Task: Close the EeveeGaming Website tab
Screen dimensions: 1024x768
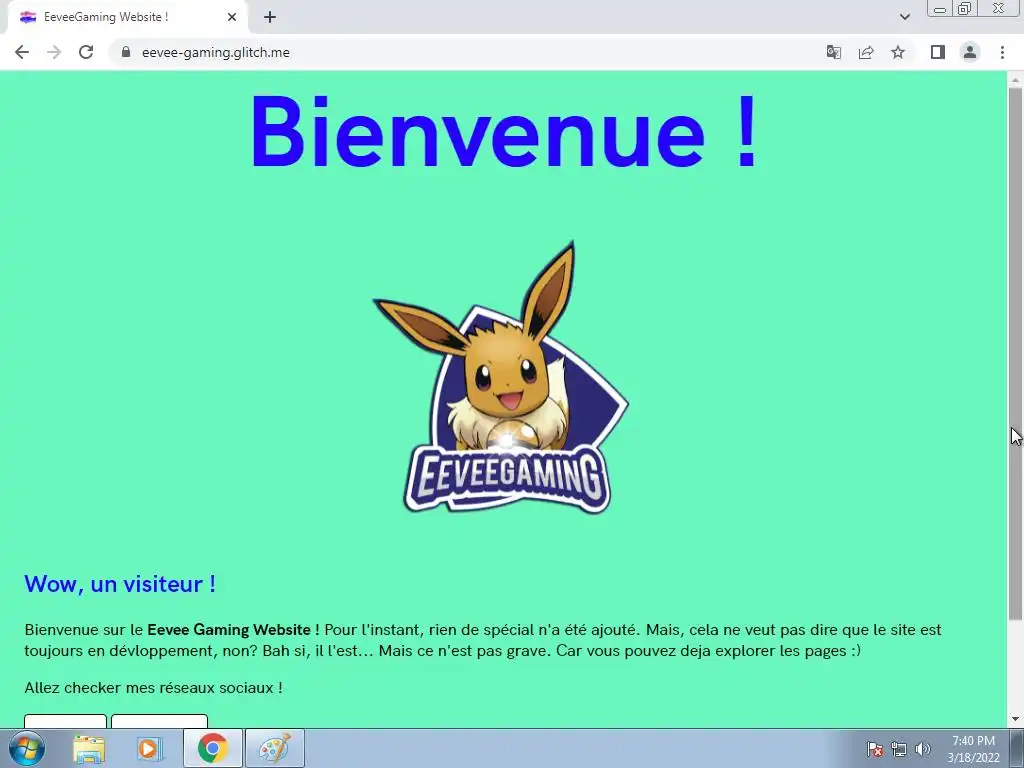Action: click(x=232, y=18)
